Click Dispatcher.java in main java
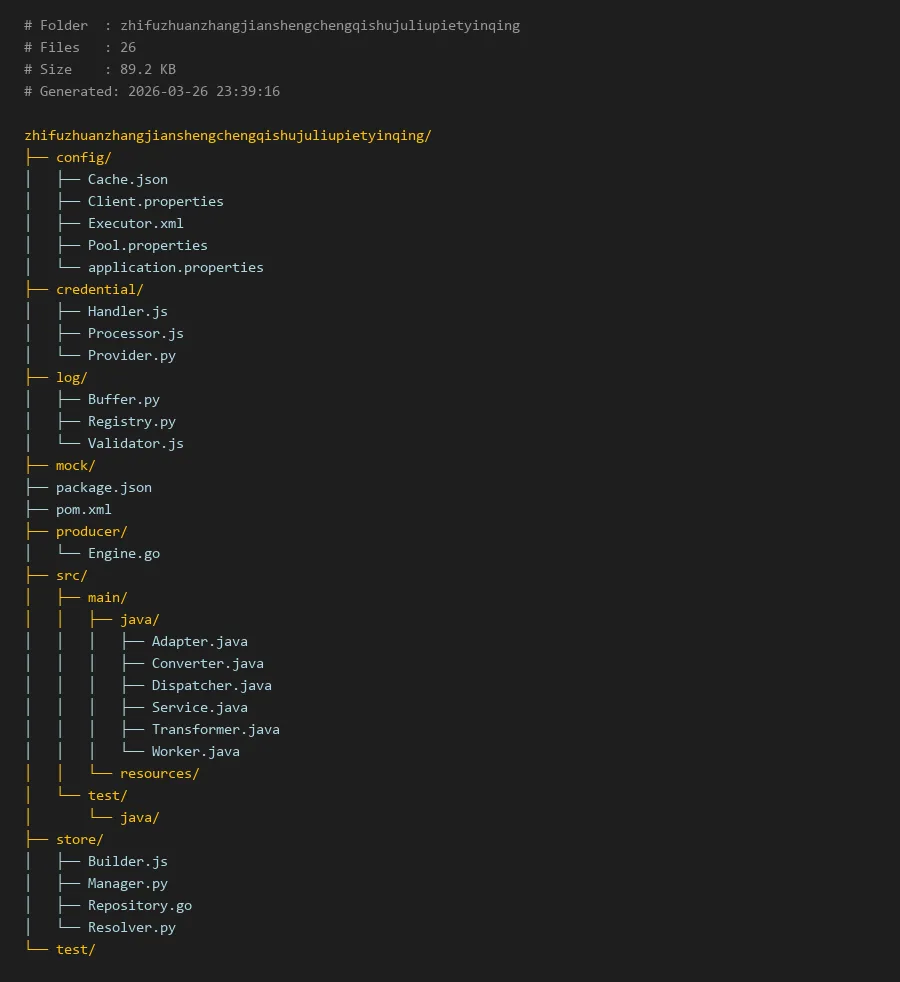Screen dimensions: 900x982 (x=211, y=685)
